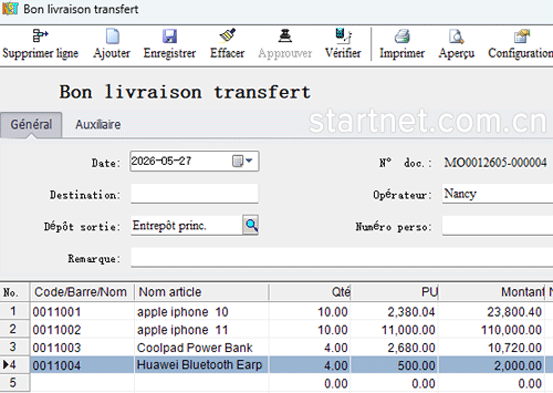This screenshot has width=553, height=393.
Task: Click the PU column header
Action: click(x=395, y=292)
